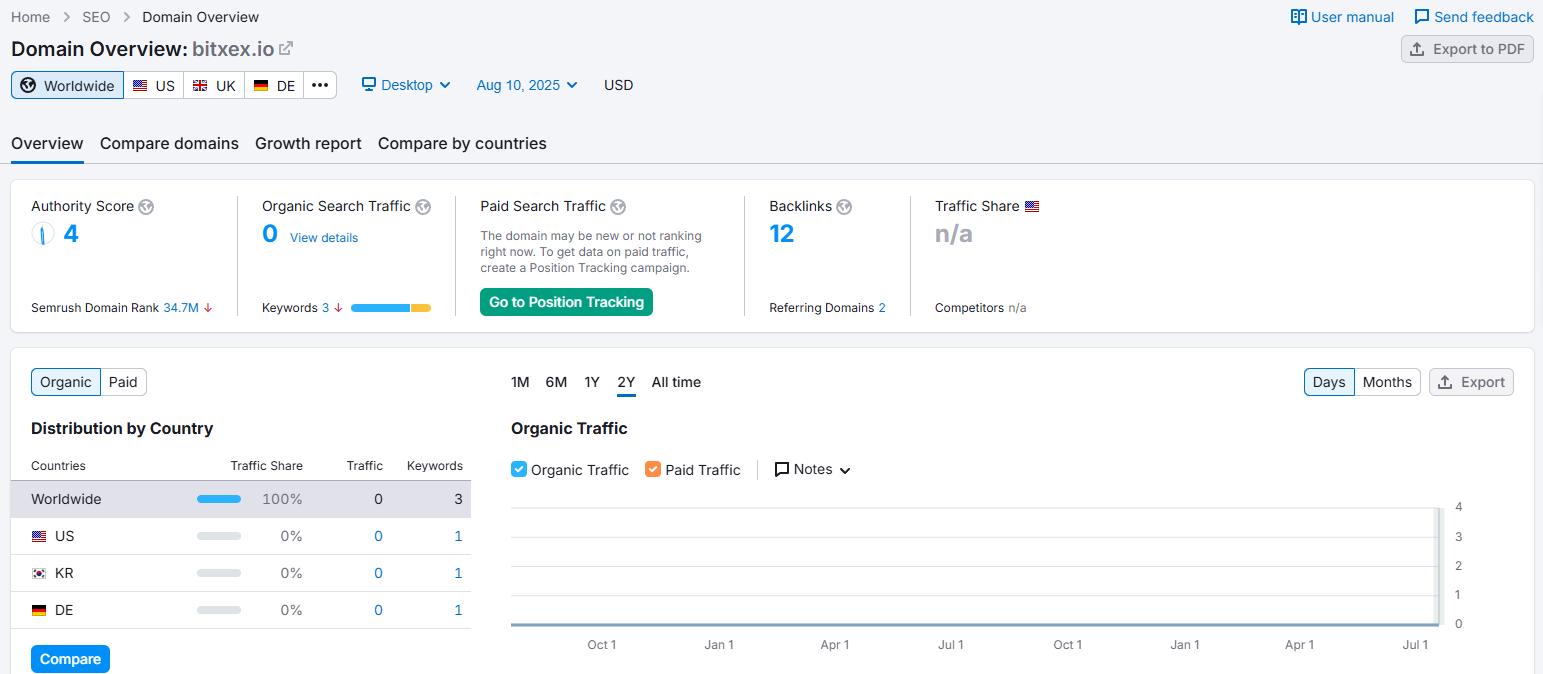
Task: Select 2Y time range
Action: [626, 382]
